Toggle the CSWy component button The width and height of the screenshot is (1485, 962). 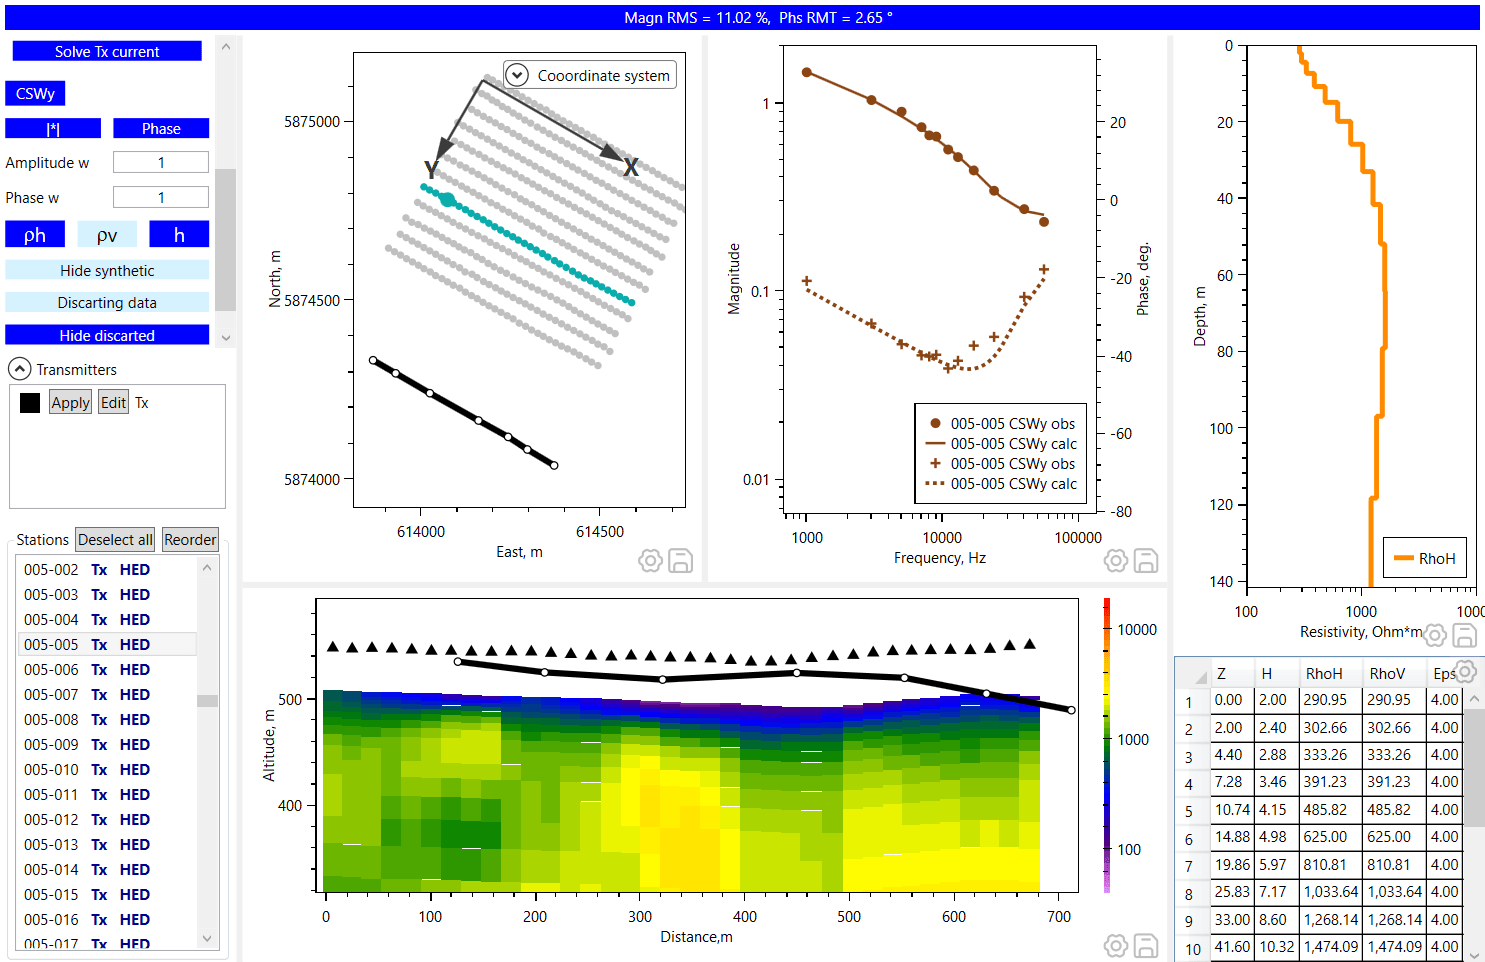pyautogui.click(x=35, y=93)
